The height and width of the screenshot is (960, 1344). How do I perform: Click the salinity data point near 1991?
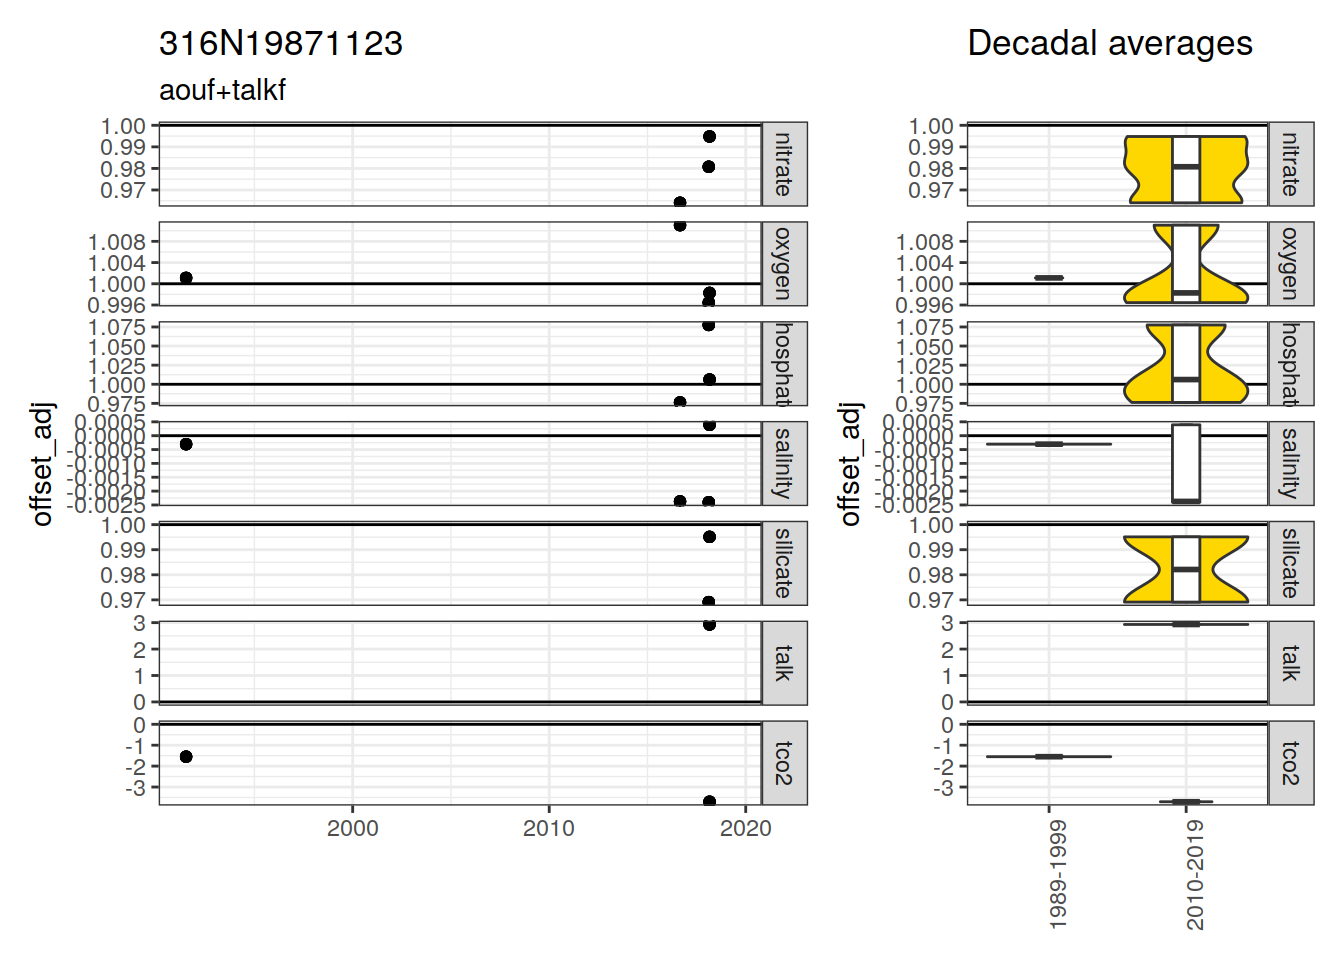(186, 444)
